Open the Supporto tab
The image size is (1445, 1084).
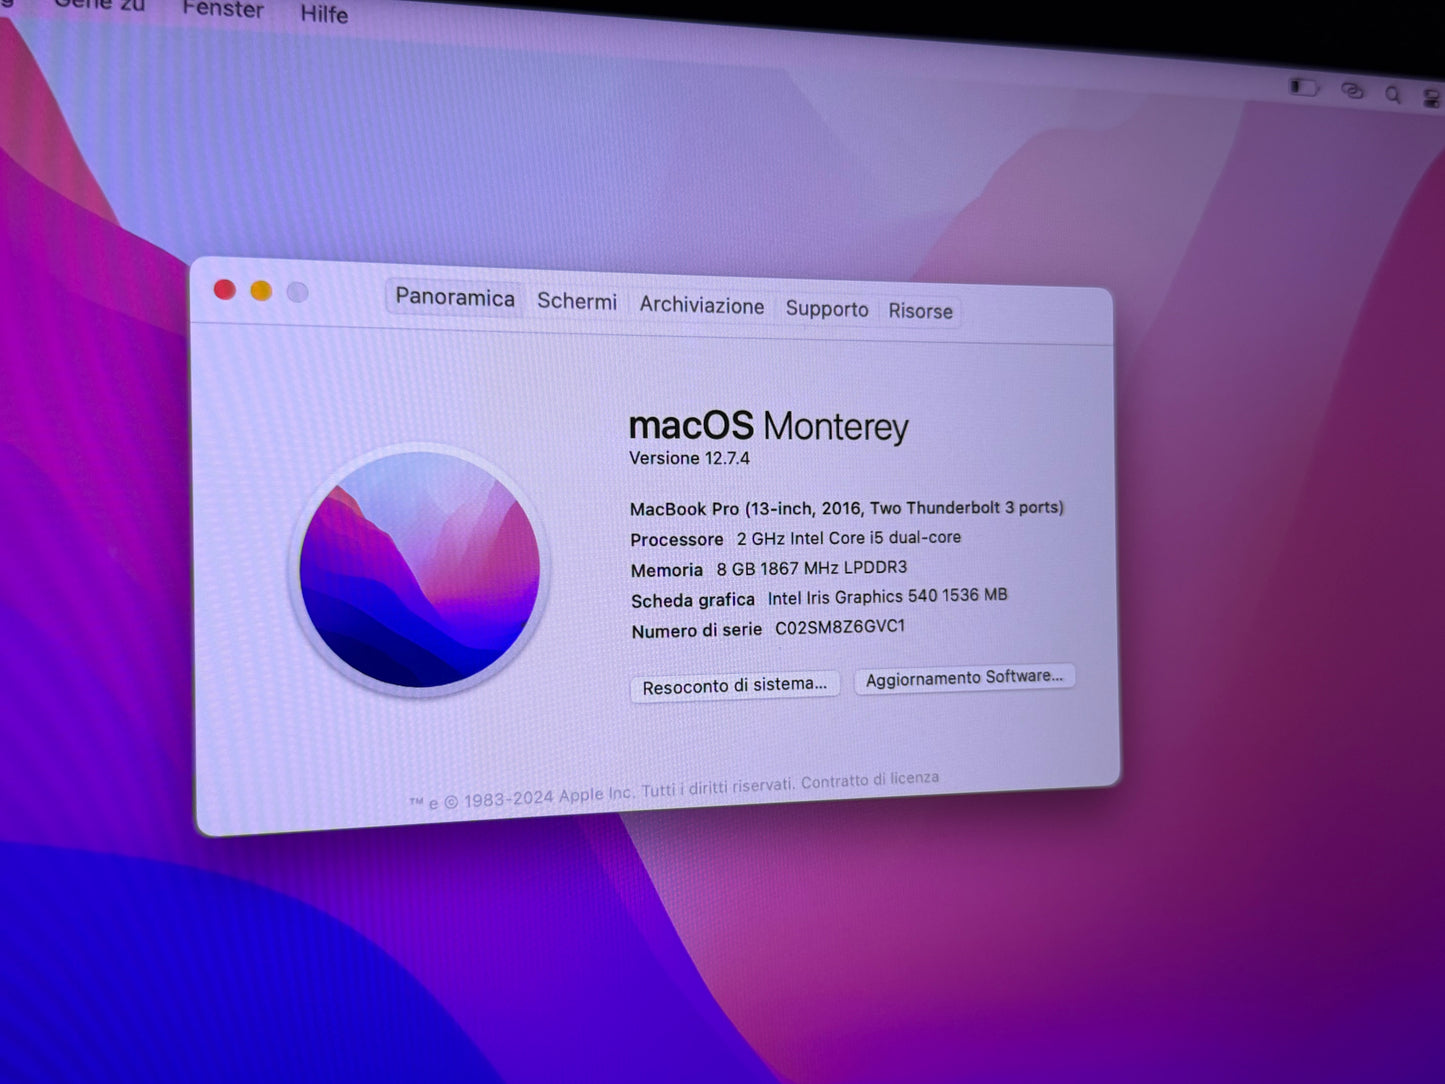[x=827, y=309]
